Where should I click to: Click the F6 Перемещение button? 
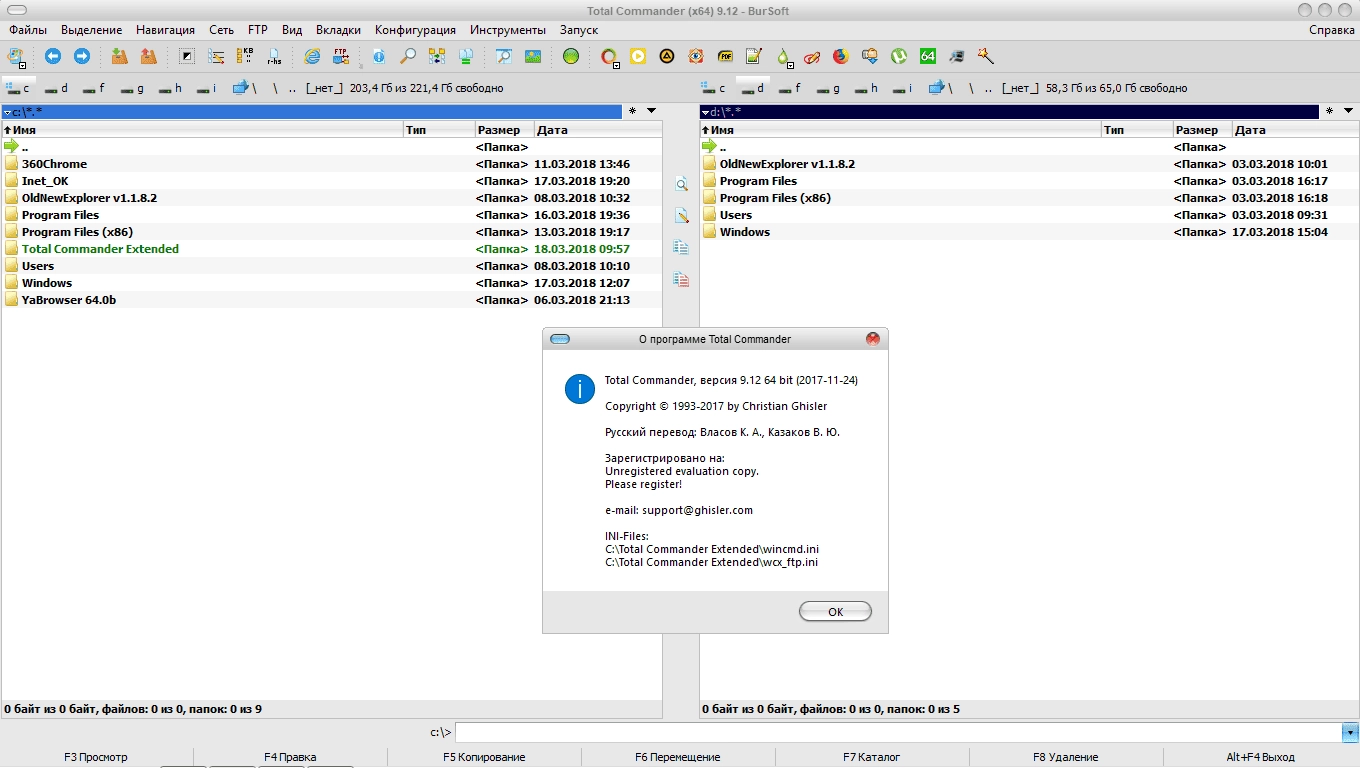tap(678, 757)
